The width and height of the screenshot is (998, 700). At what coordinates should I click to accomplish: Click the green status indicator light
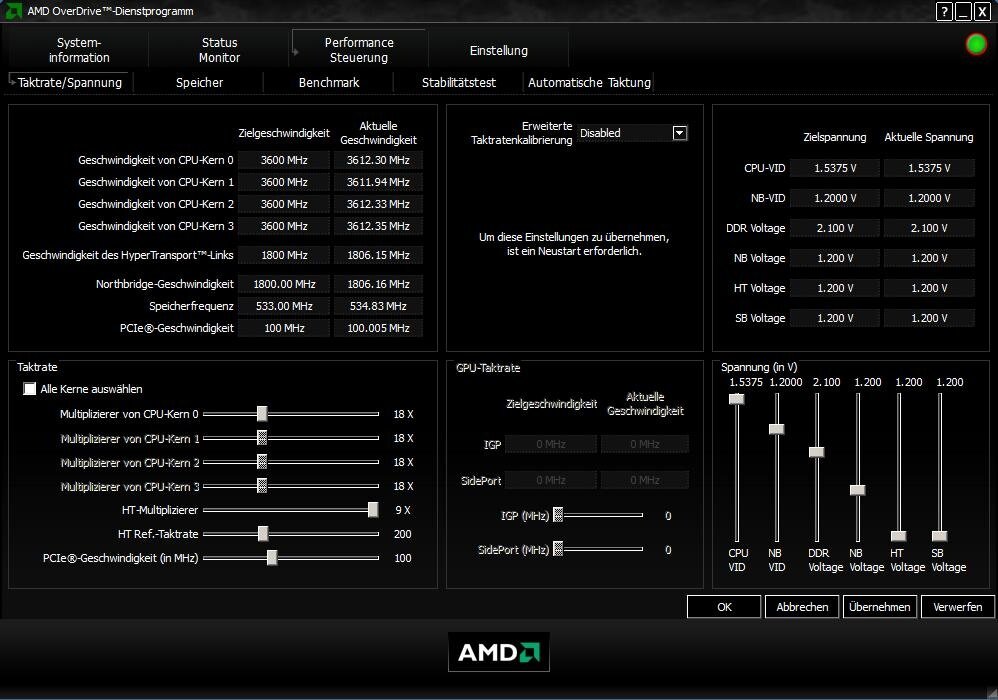click(x=976, y=45)
